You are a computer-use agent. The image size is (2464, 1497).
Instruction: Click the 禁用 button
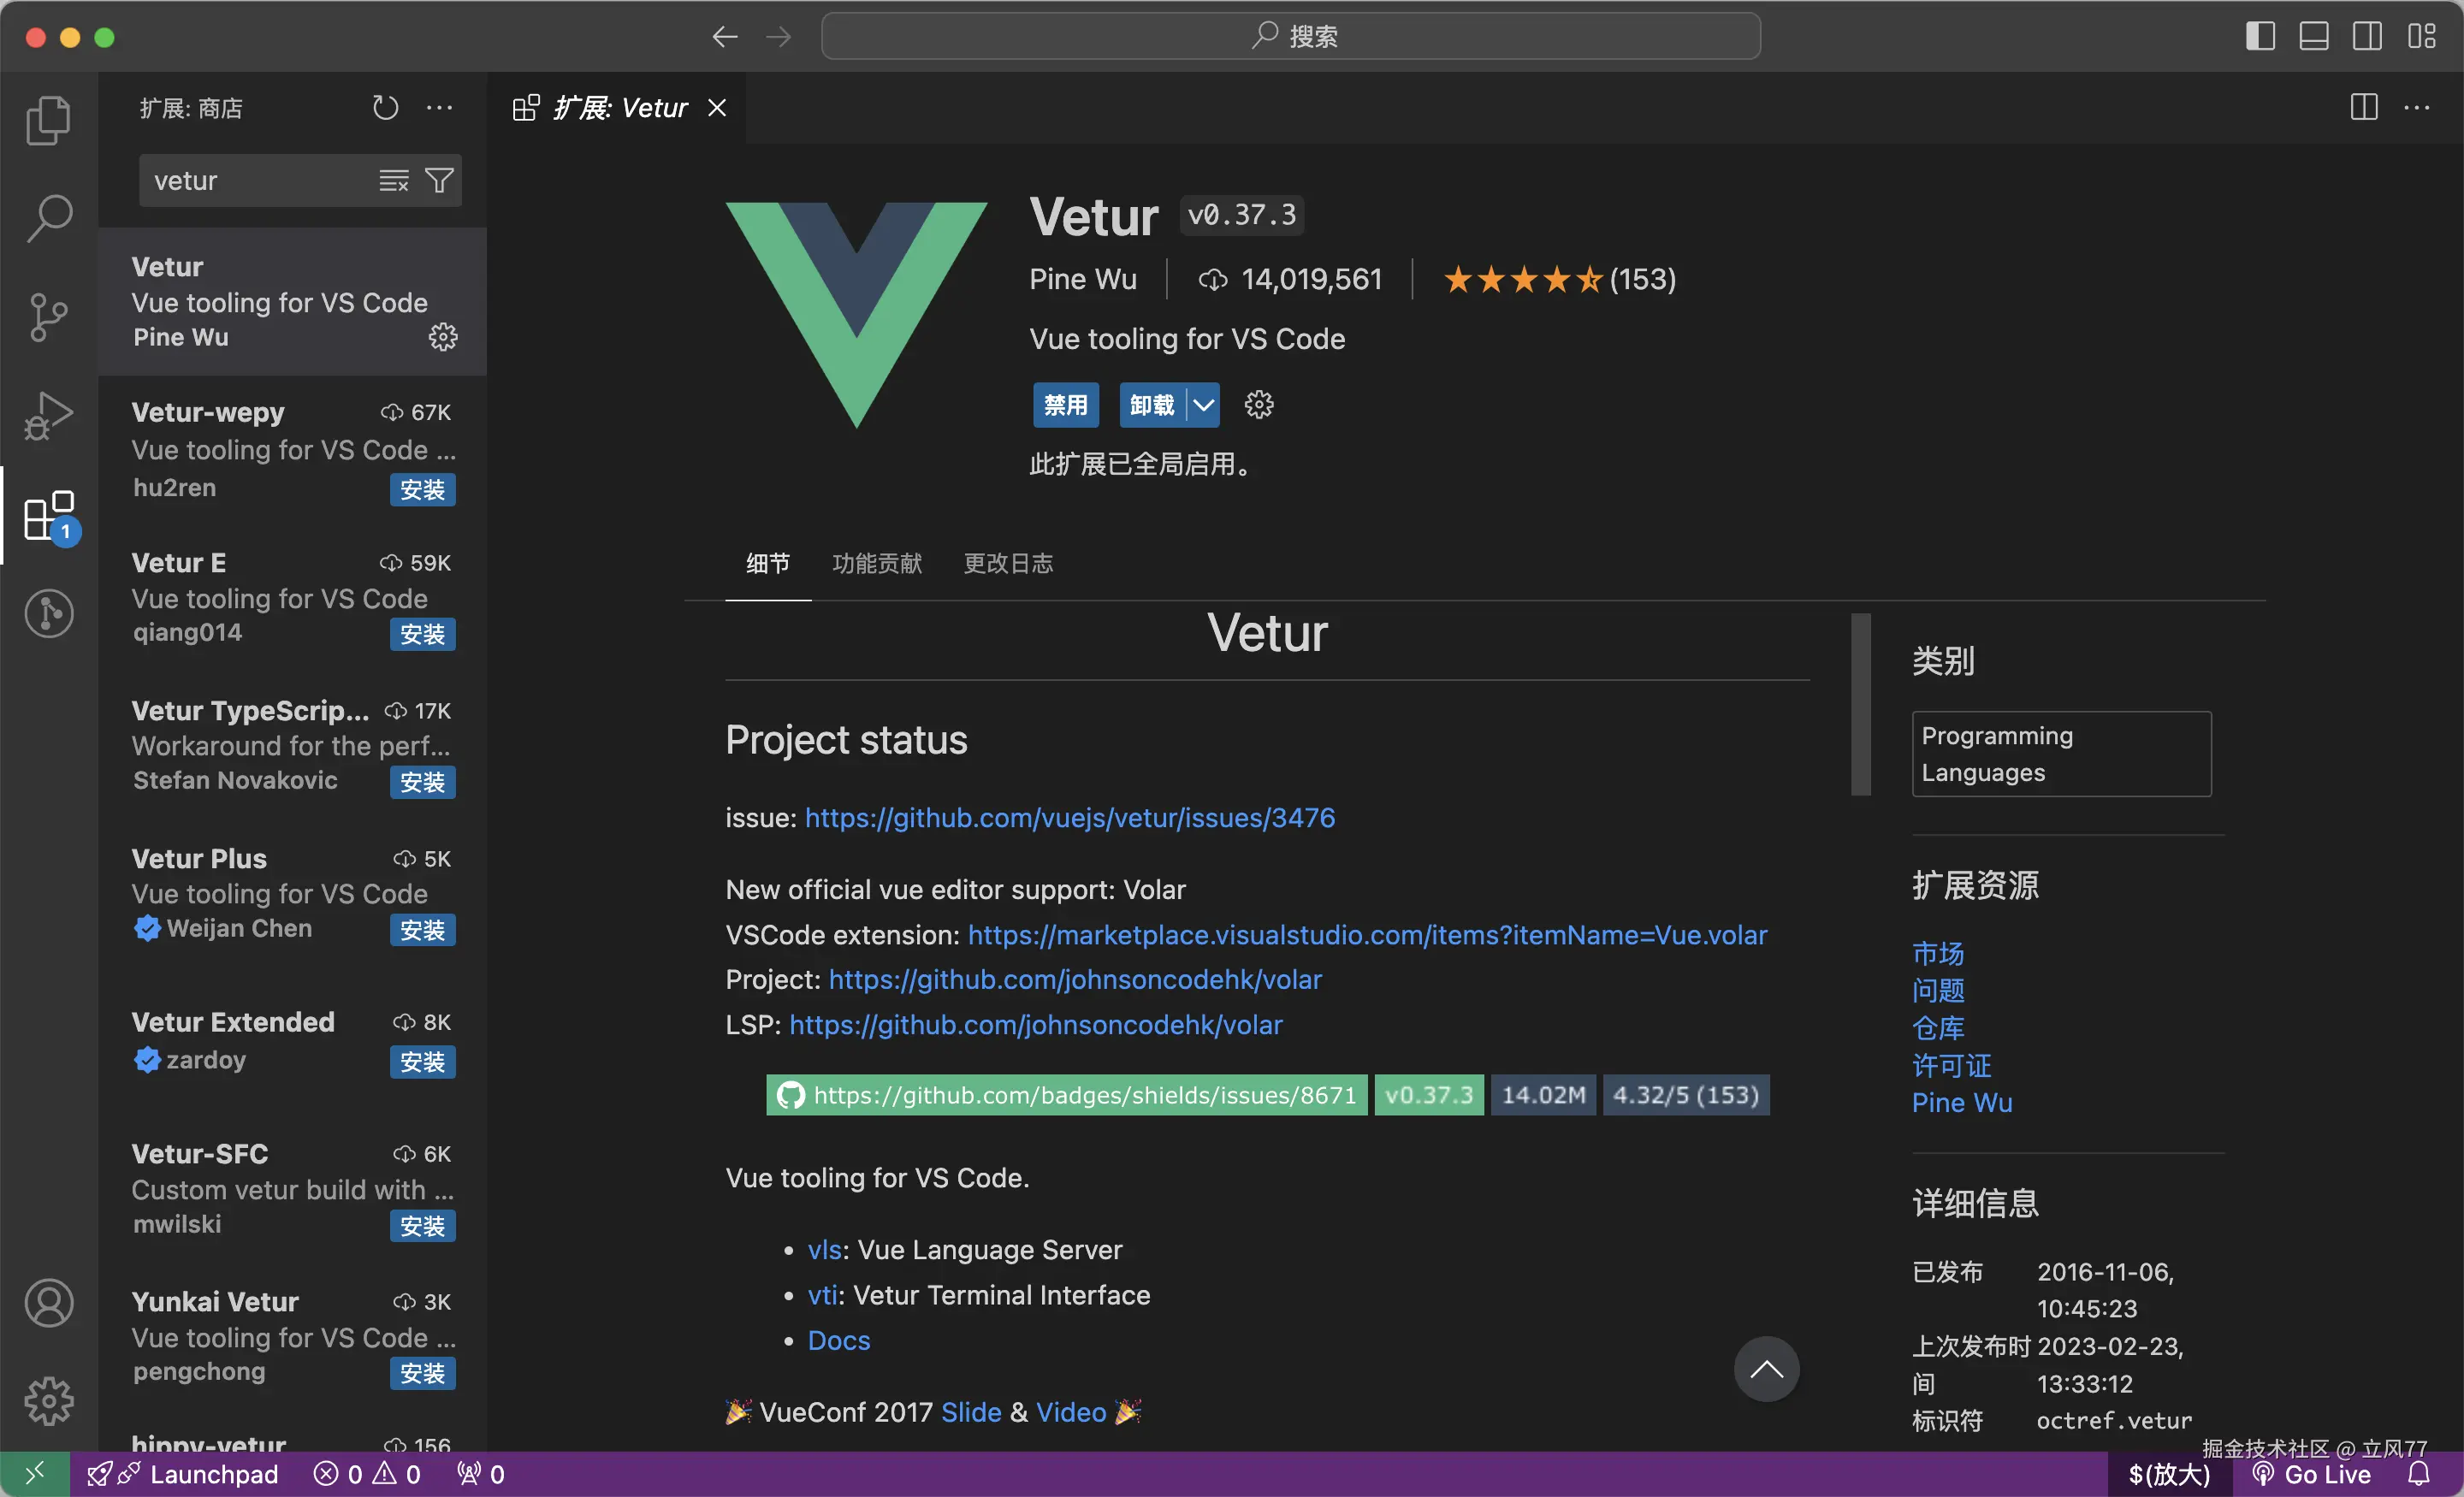coord(1066,405)
